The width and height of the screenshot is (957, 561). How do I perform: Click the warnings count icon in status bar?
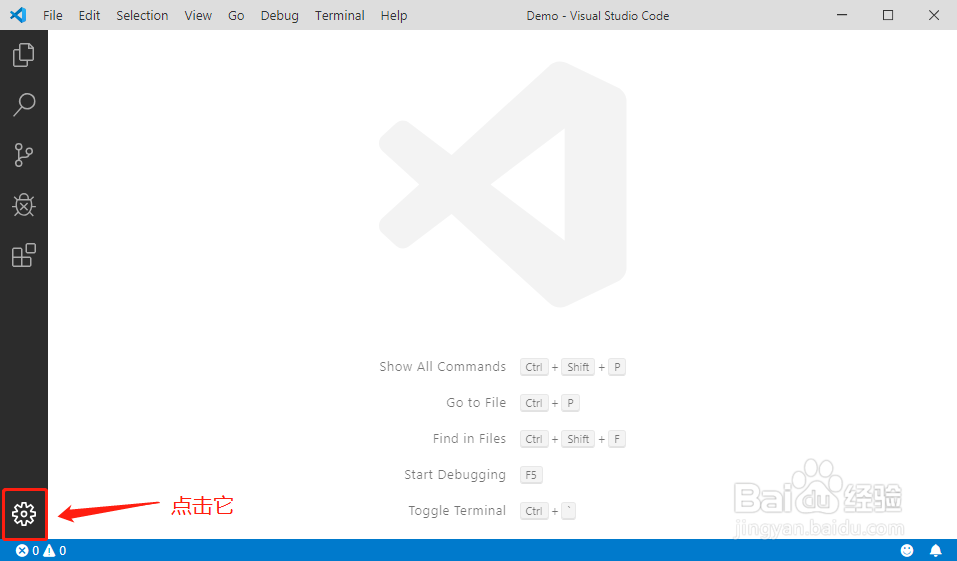[49, 551]
